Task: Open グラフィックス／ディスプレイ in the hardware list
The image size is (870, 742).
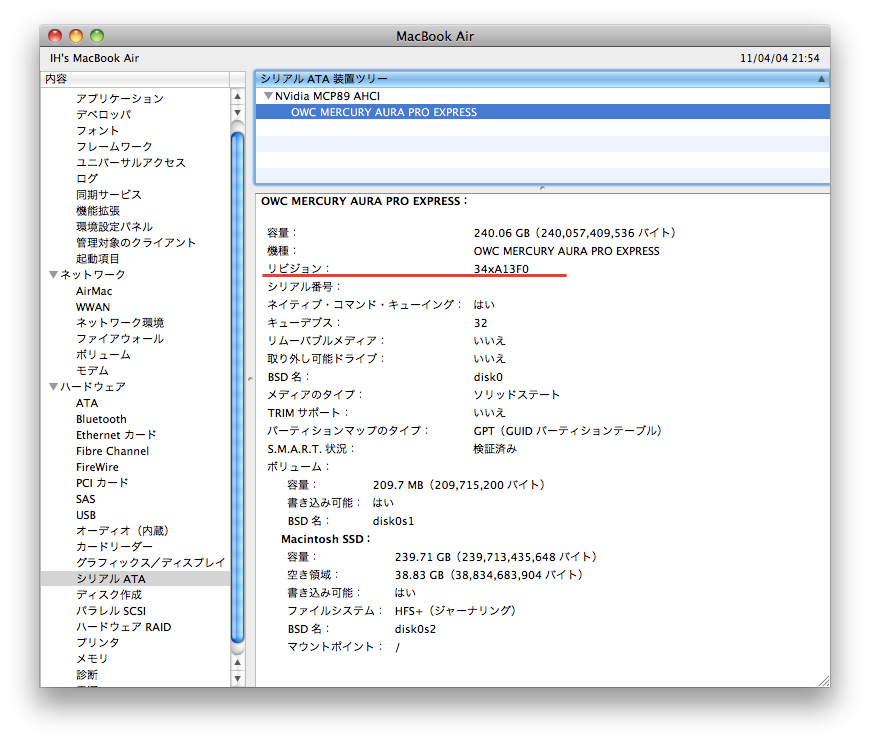Action: click(x=150, y=563)
